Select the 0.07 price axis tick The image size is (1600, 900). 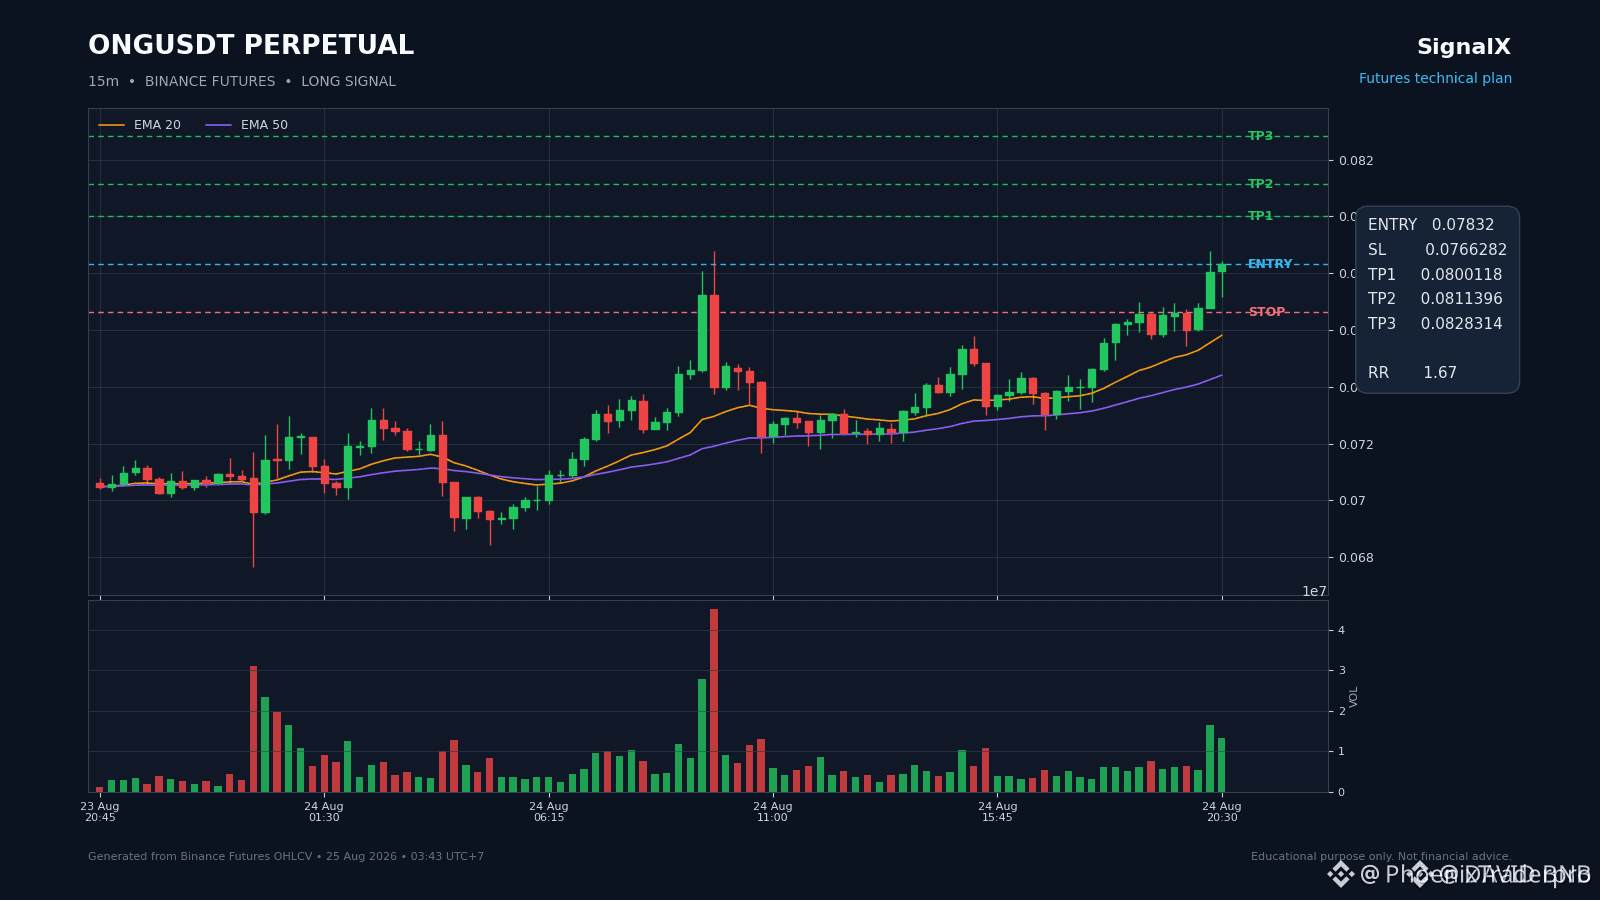tap(1352, 501)
